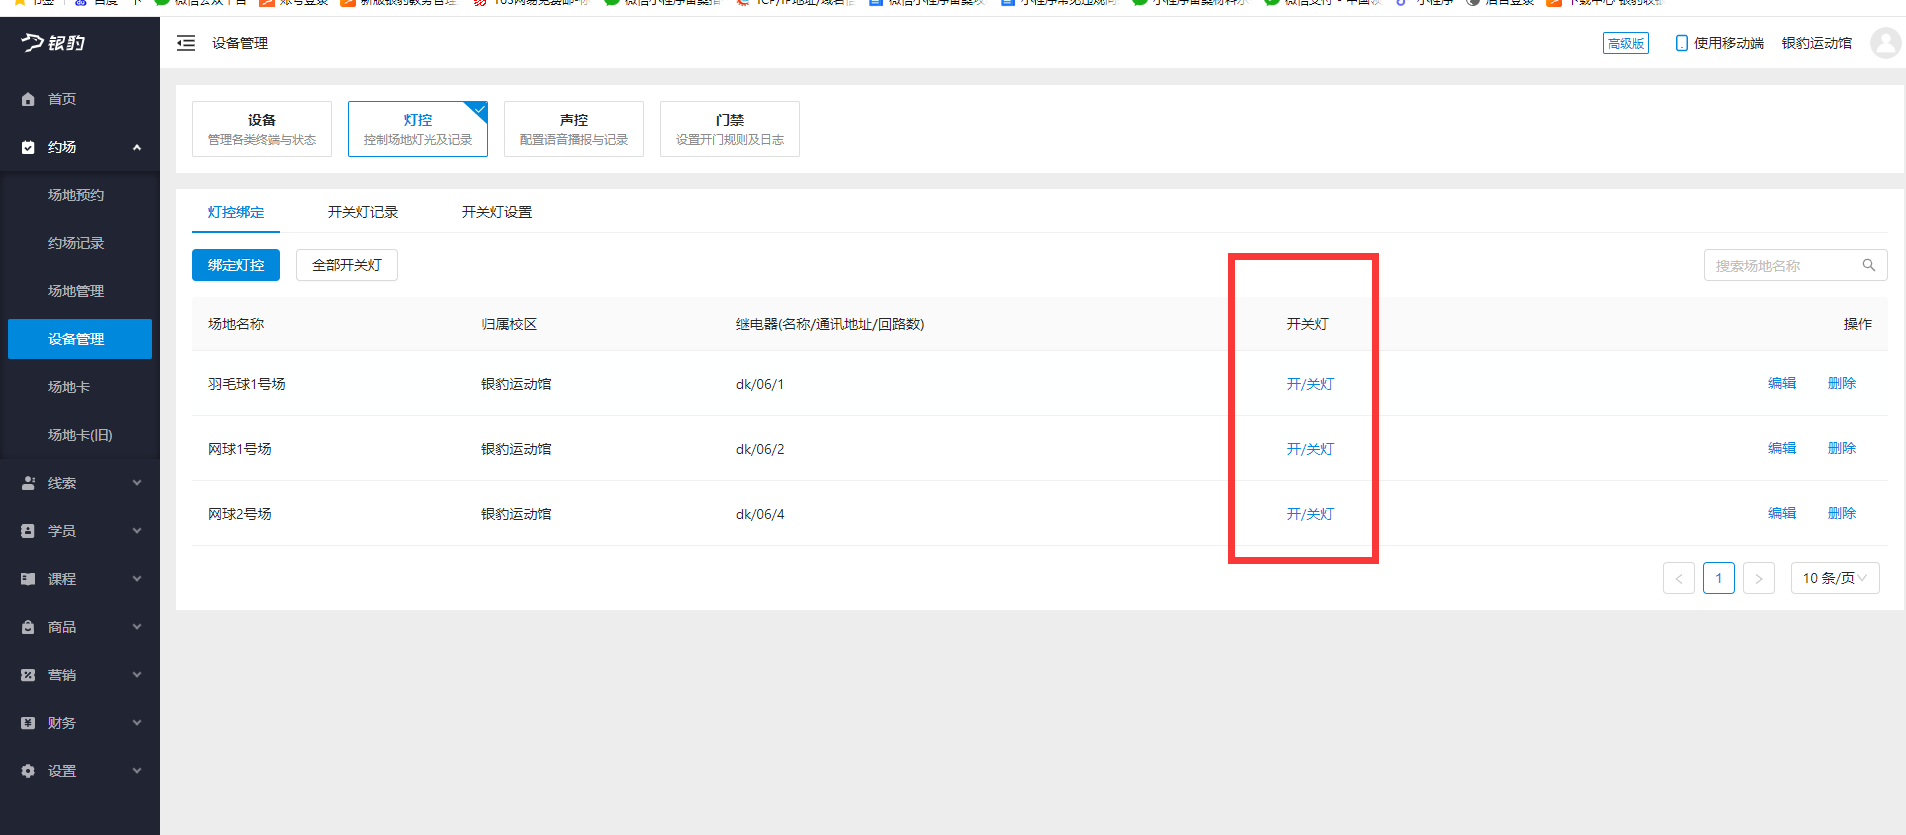The image size is (1906, 835).
Task: Click the 商品 bag icon in sidebar
Action: pos(28,627)
